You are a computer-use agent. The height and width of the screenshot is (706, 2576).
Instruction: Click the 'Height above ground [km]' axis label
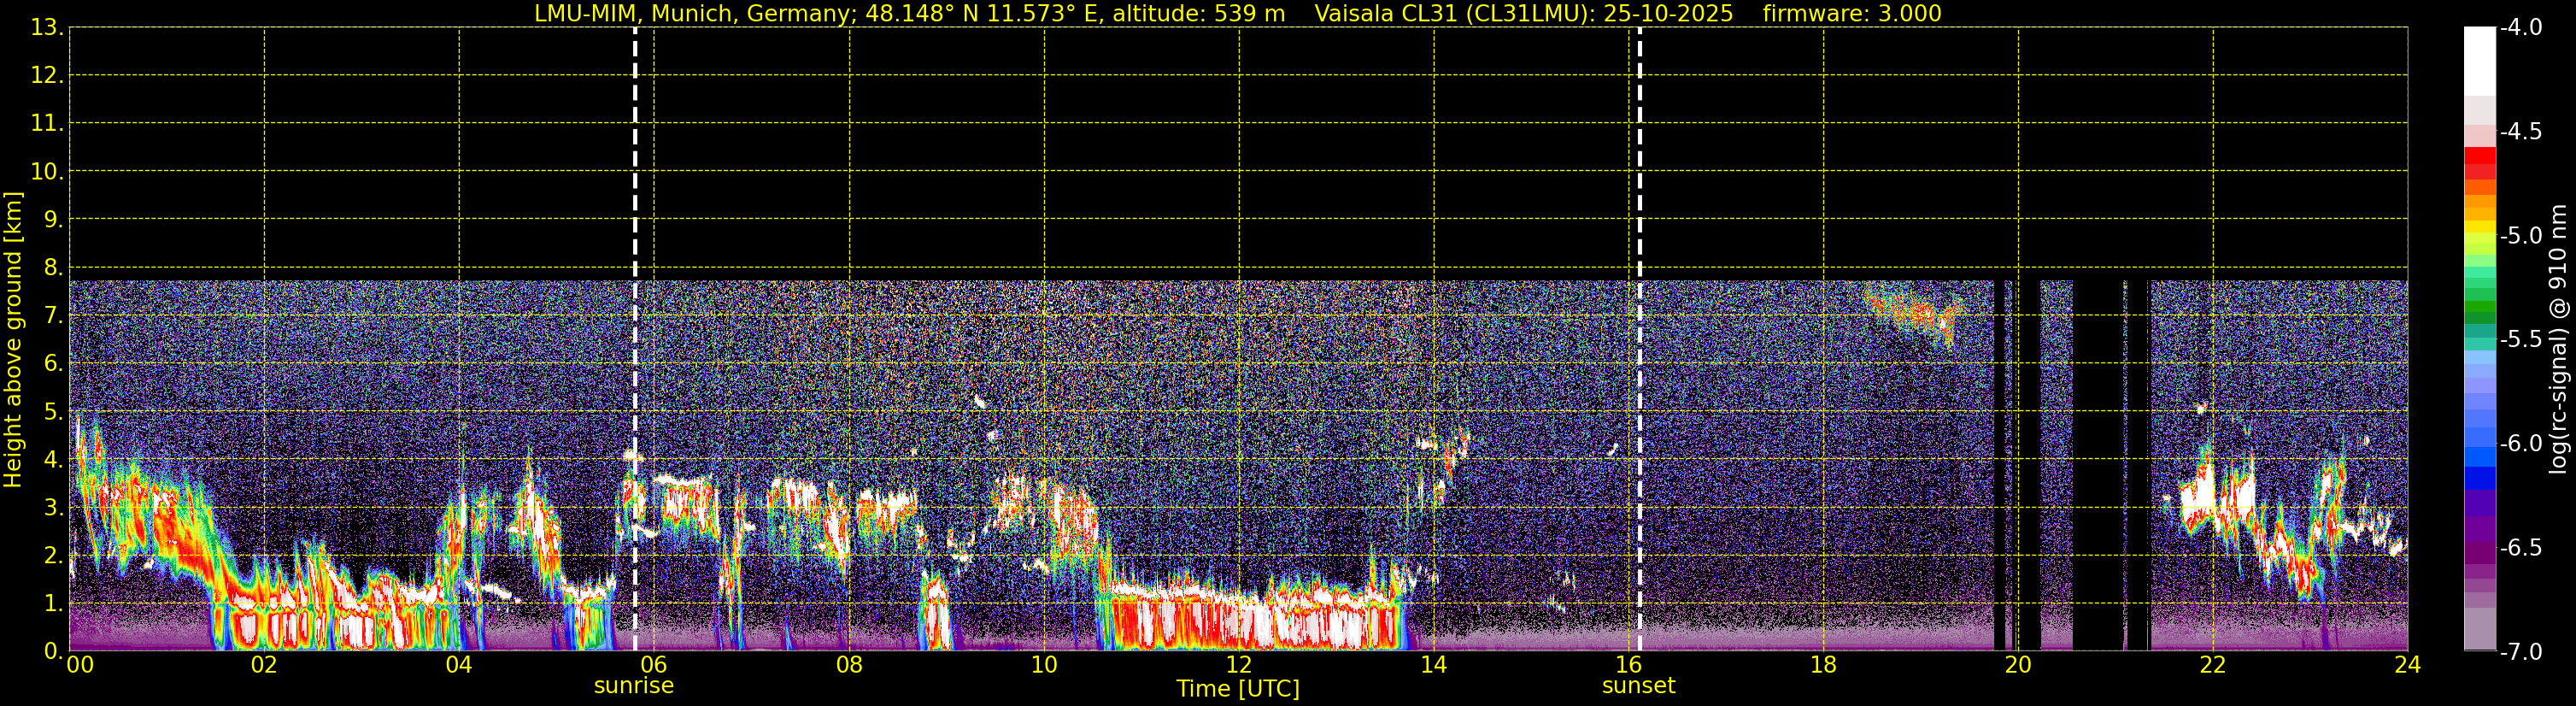13,340
